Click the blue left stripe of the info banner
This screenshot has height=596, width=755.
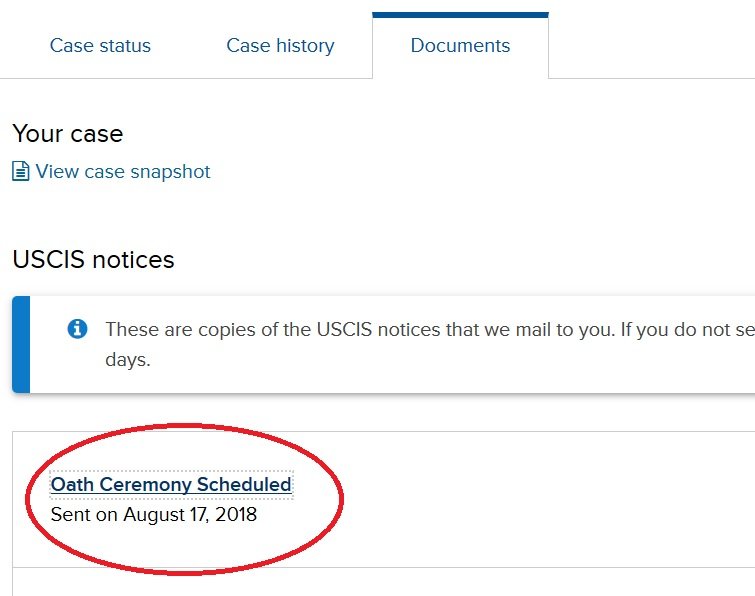tap(21, 345)
